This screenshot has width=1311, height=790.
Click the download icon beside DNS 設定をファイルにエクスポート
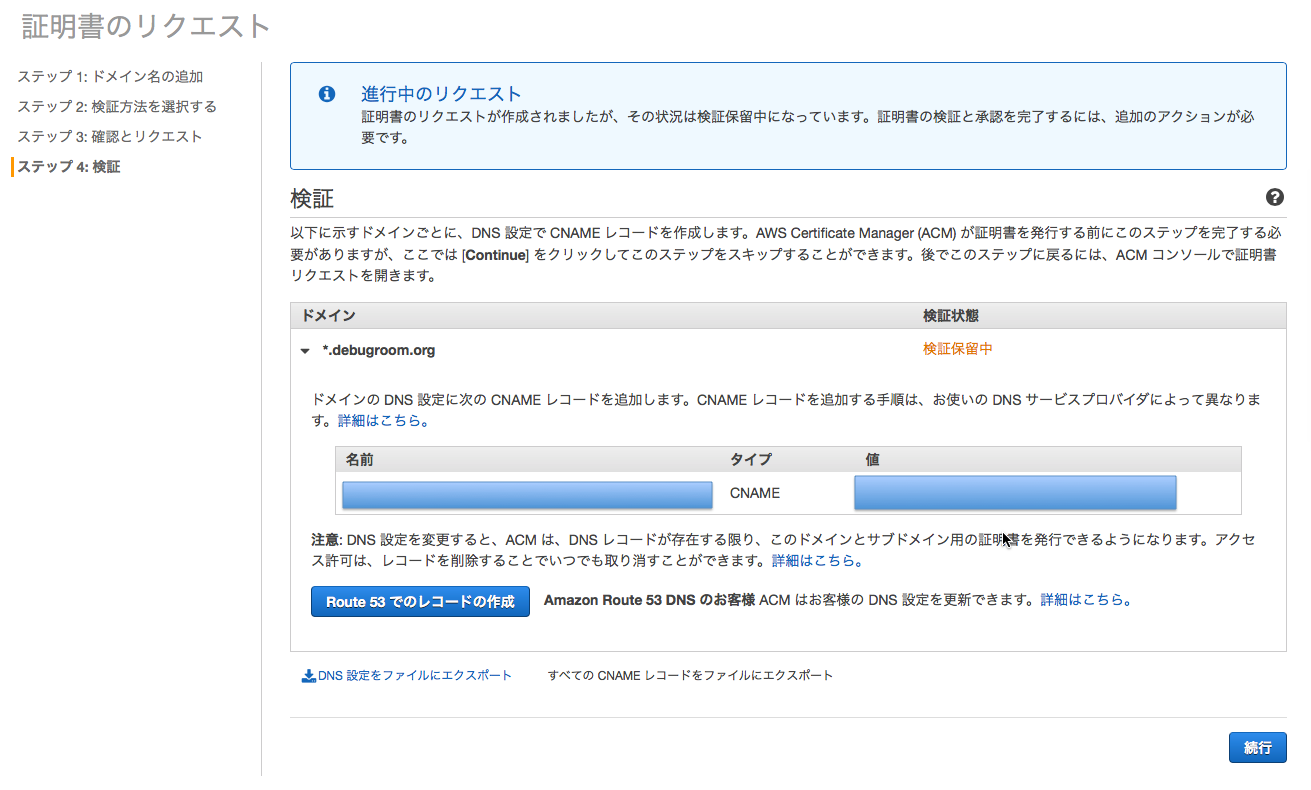pos(309,676)
